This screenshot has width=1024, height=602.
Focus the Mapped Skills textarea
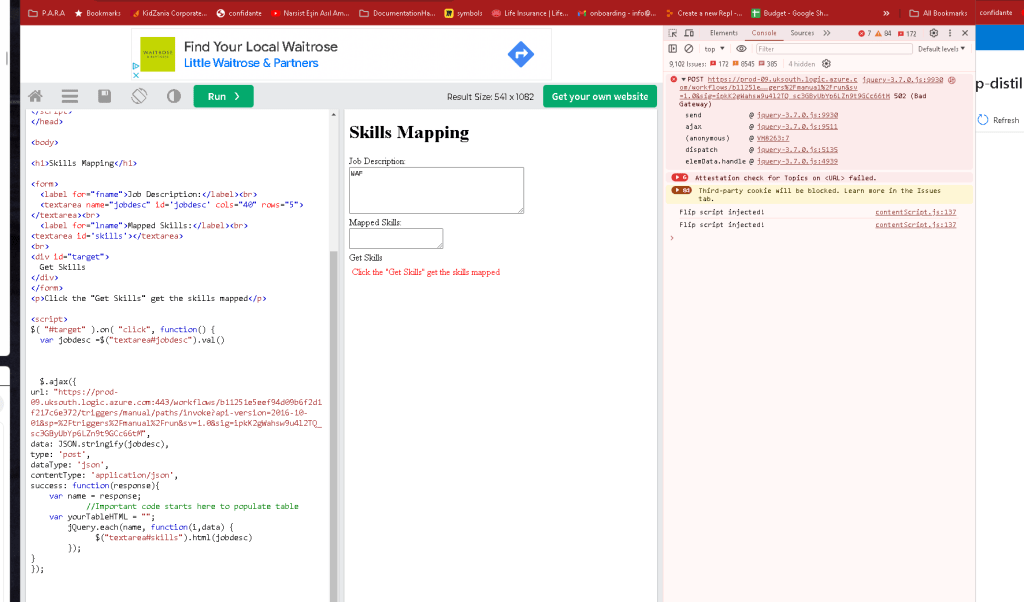pos(396,238)
